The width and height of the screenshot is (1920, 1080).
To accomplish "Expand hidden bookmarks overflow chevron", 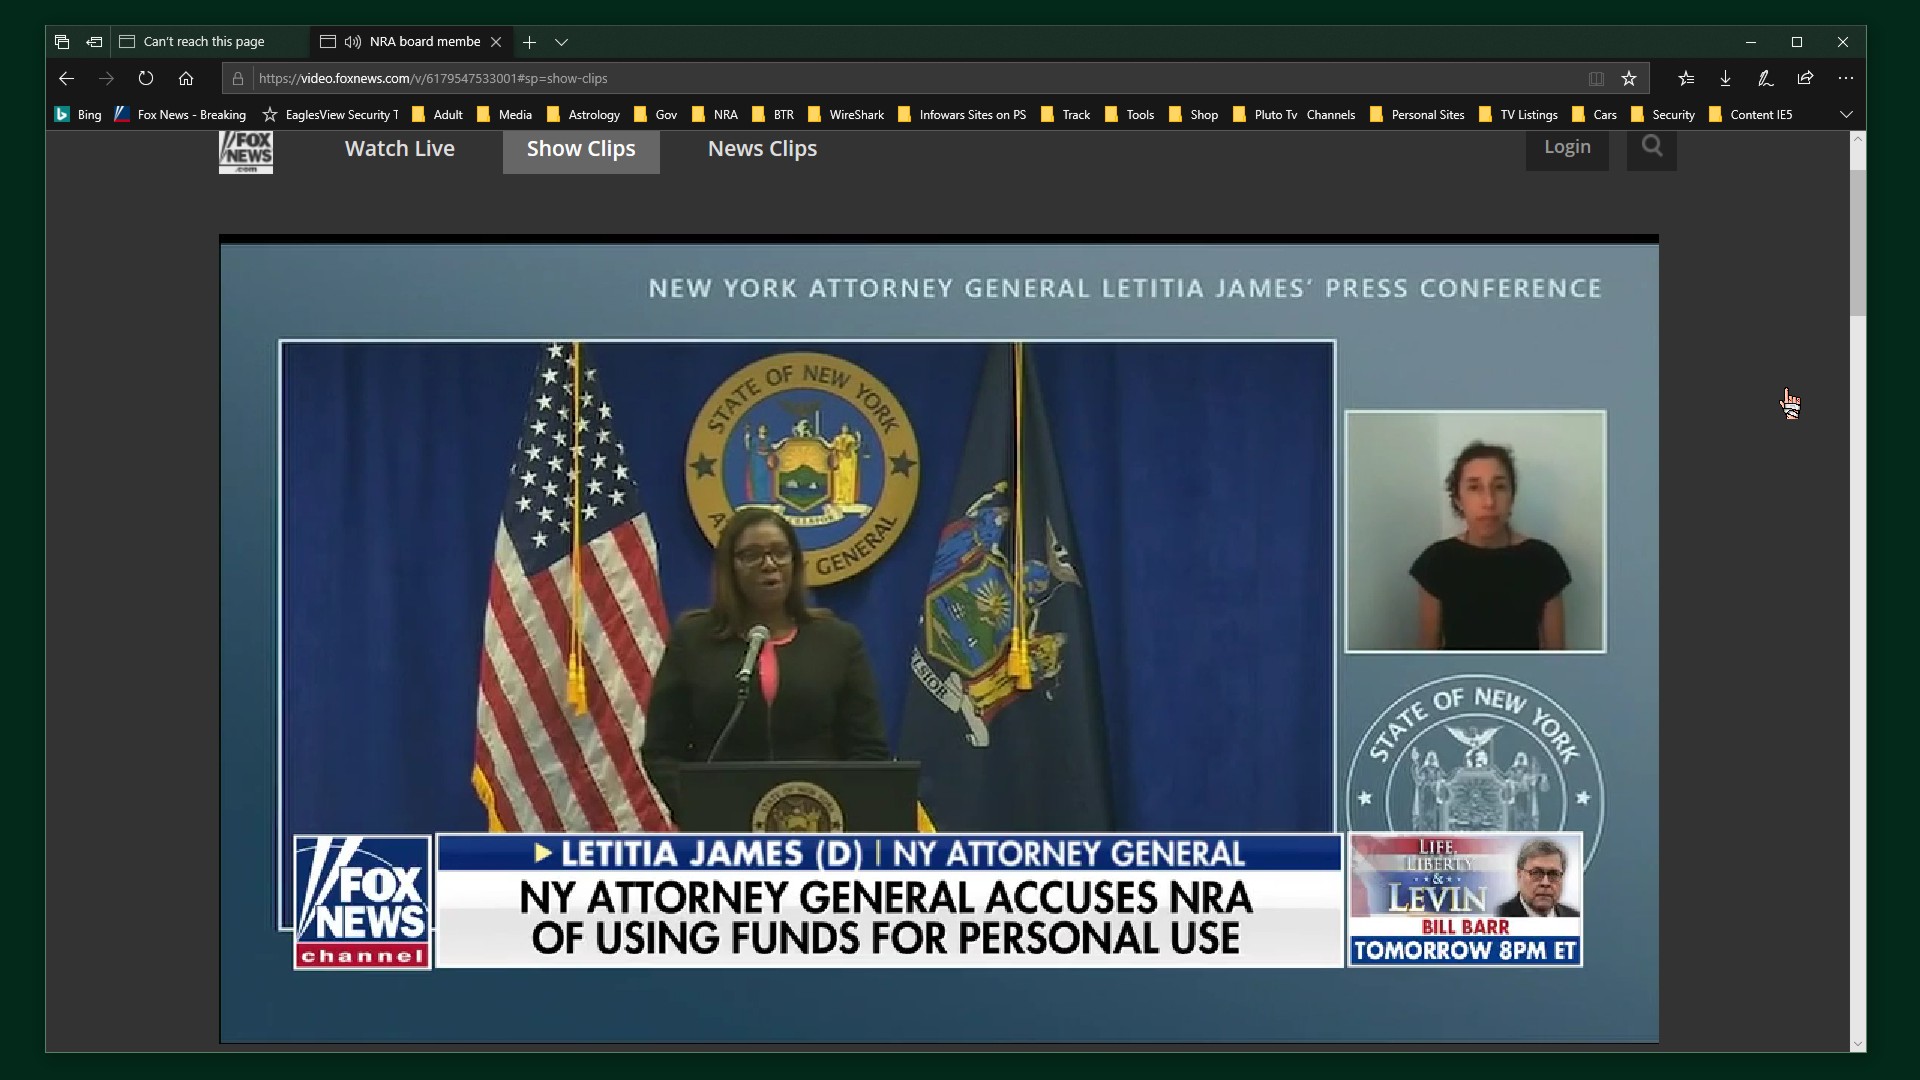I will coord(1846,114).
